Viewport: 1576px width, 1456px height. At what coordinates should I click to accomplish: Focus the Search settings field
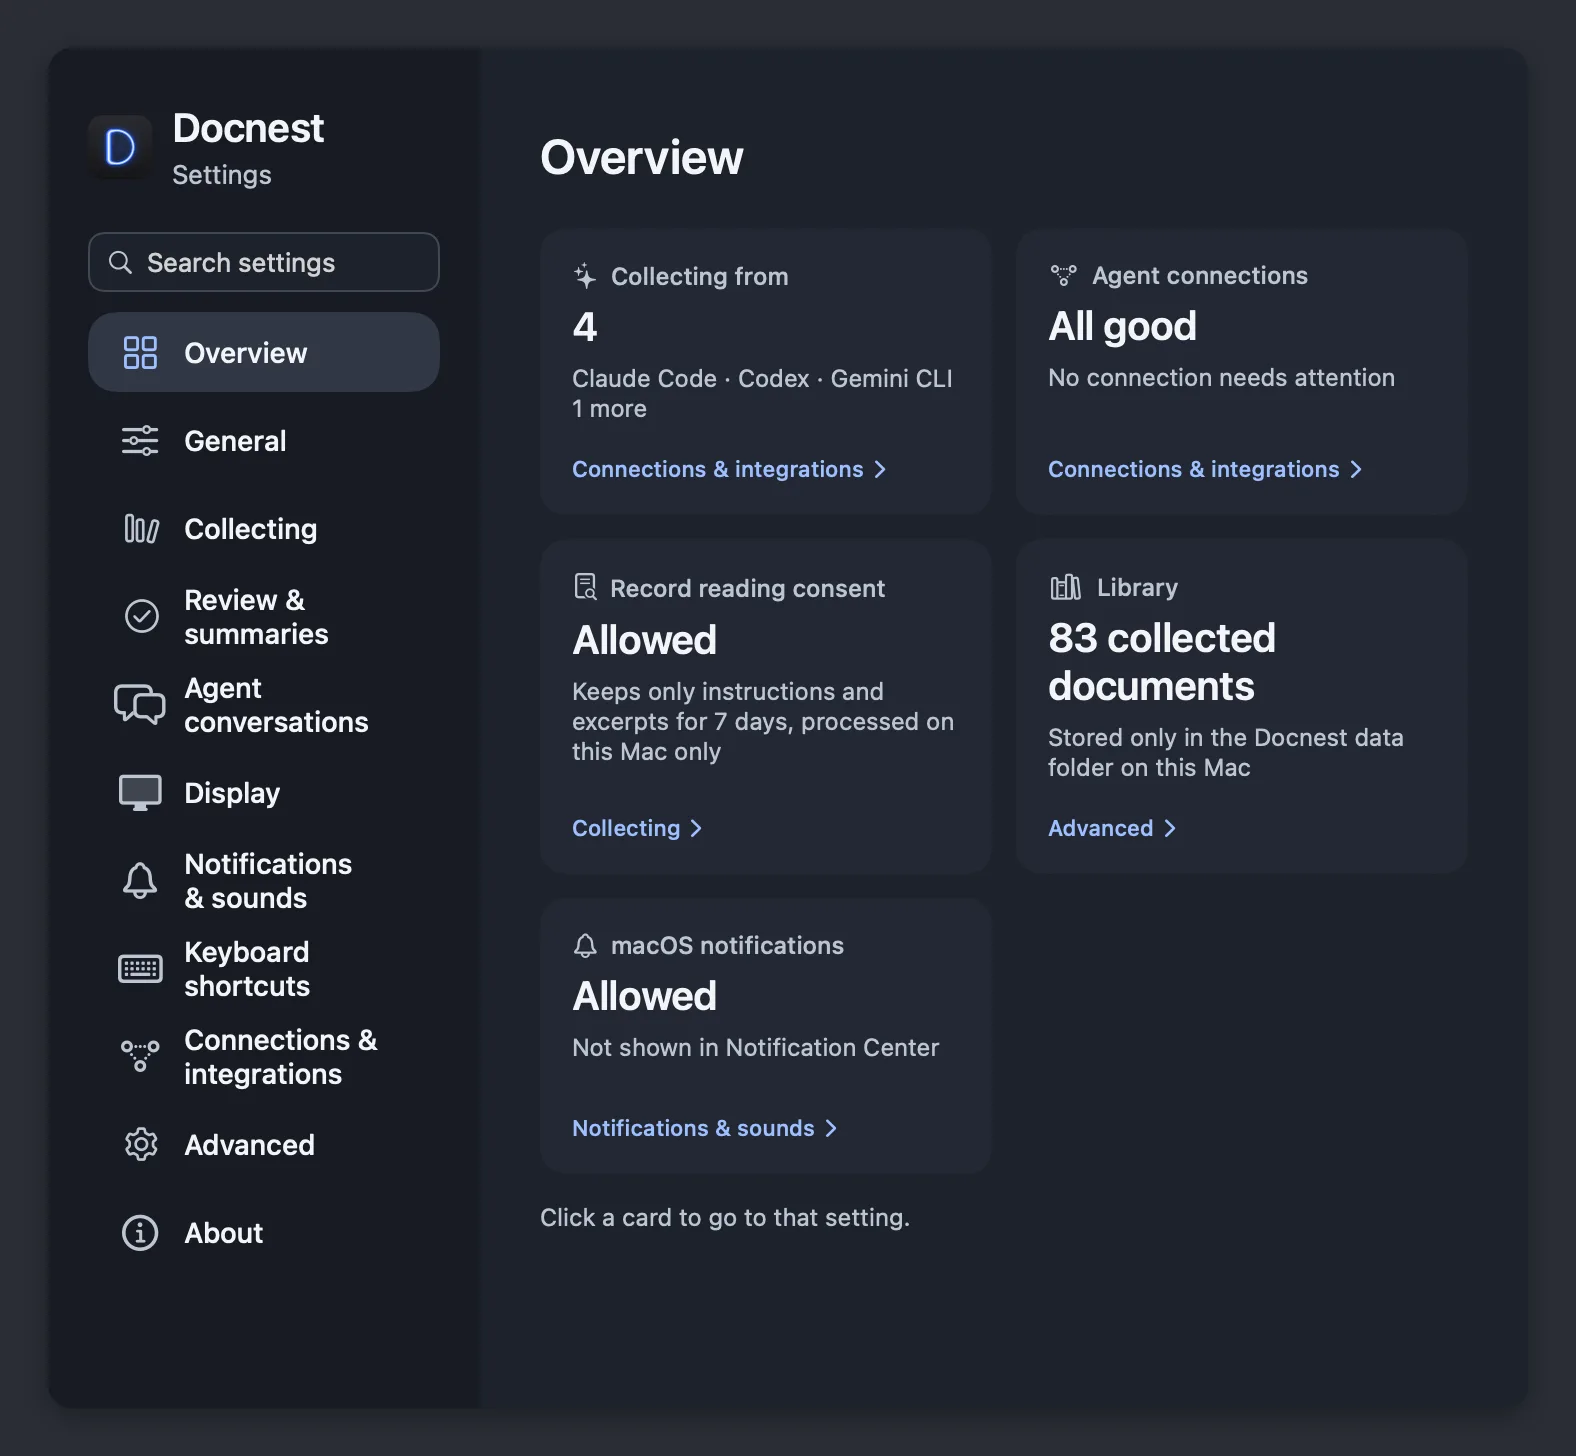click(x=264, y=262)
